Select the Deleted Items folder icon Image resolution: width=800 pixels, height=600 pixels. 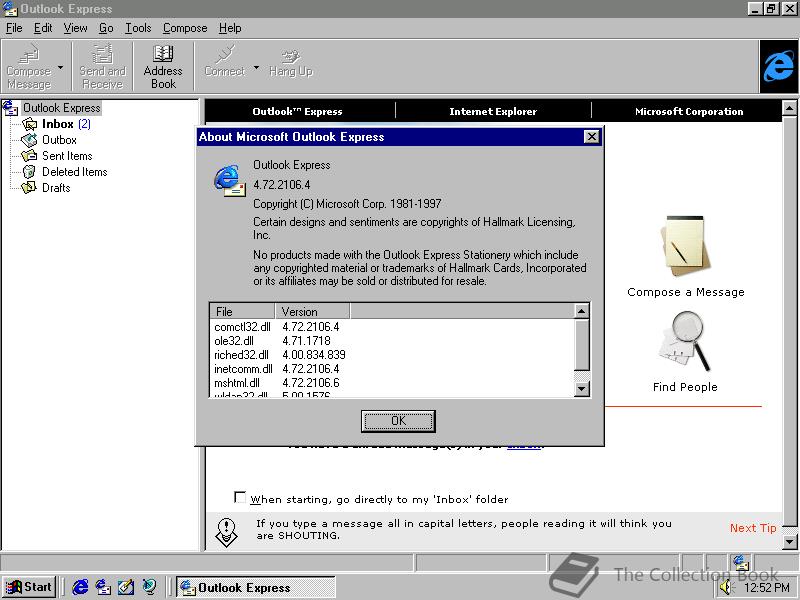pyautogui.click(x=29, y=172)
